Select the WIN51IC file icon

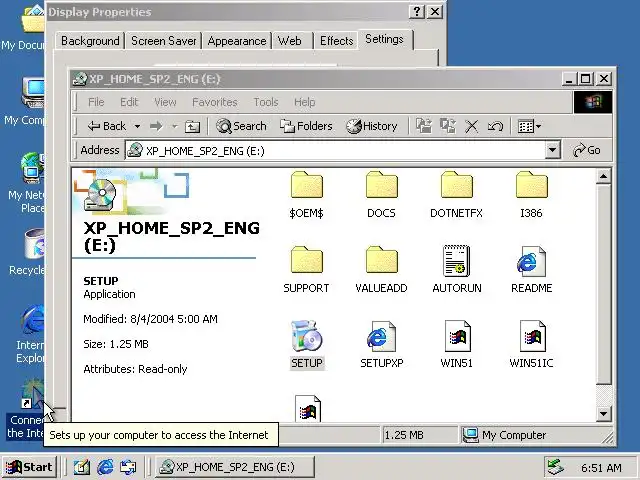click(532, 336)
